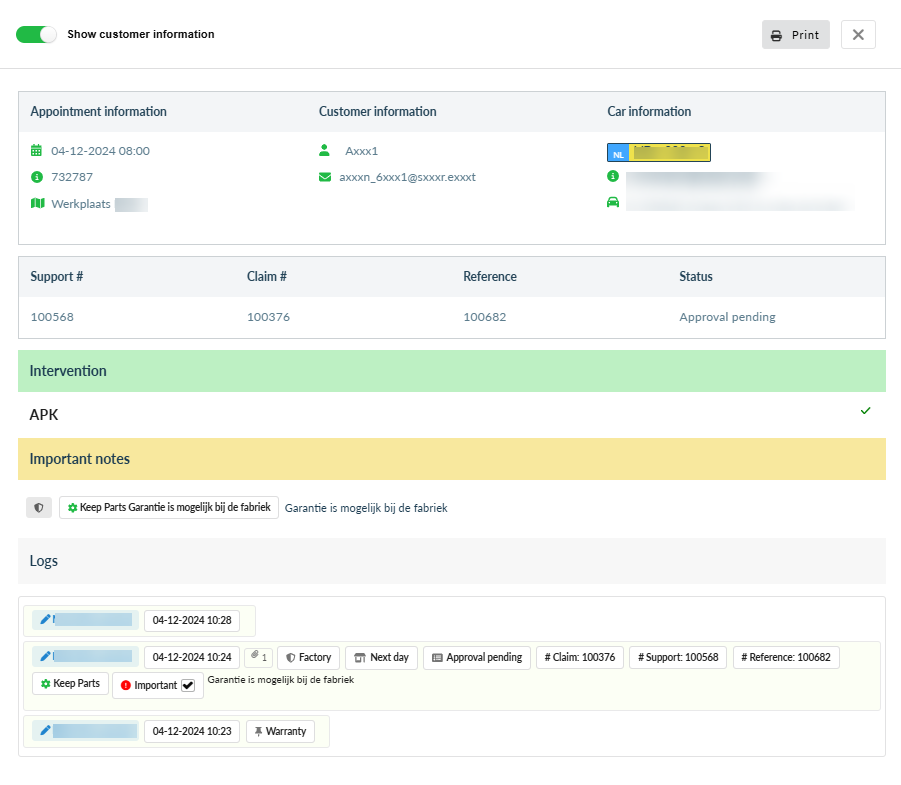Click the shield icon in Important notes
The width and height of the screenshot is (901, 785).
(x=38, y=508)
